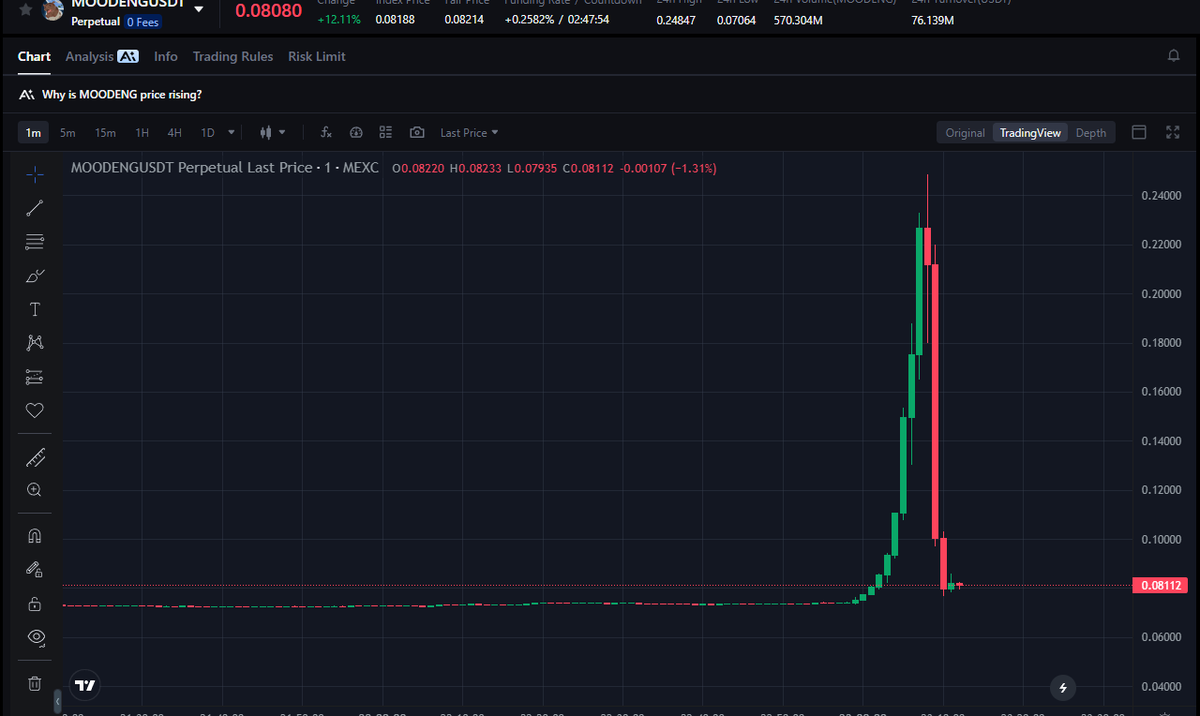Switch chart to Depth view
Viewport: 1200px width, 716px height.
pyautogui.click(x=1090, y=132)
